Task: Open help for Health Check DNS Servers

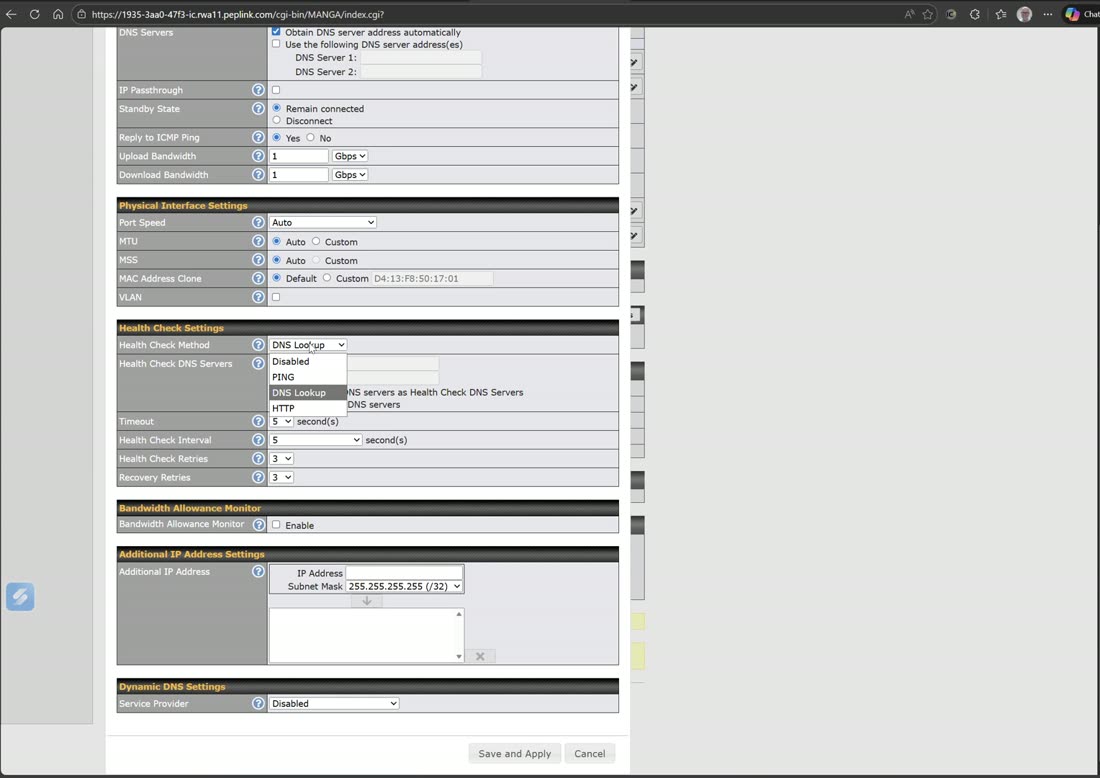Action: [258, 363]
